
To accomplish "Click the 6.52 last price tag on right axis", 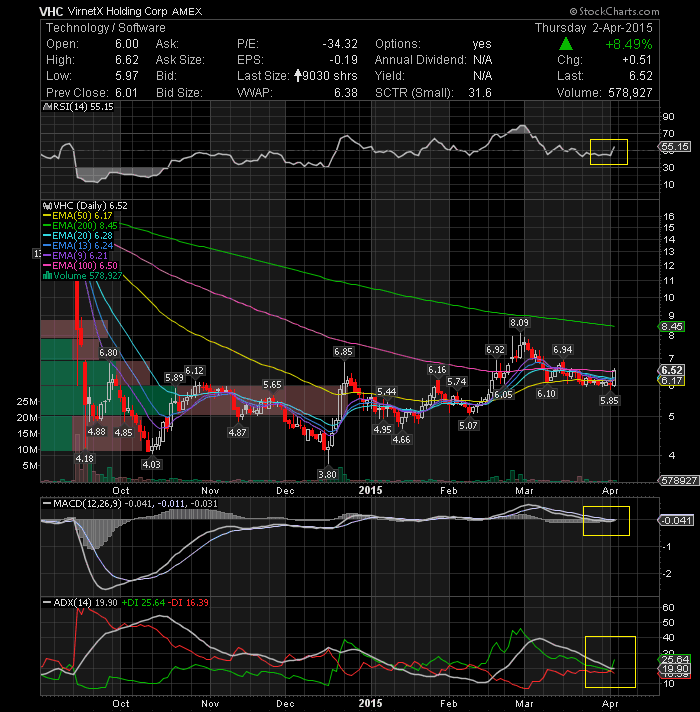I will click(x=671, y=370).
